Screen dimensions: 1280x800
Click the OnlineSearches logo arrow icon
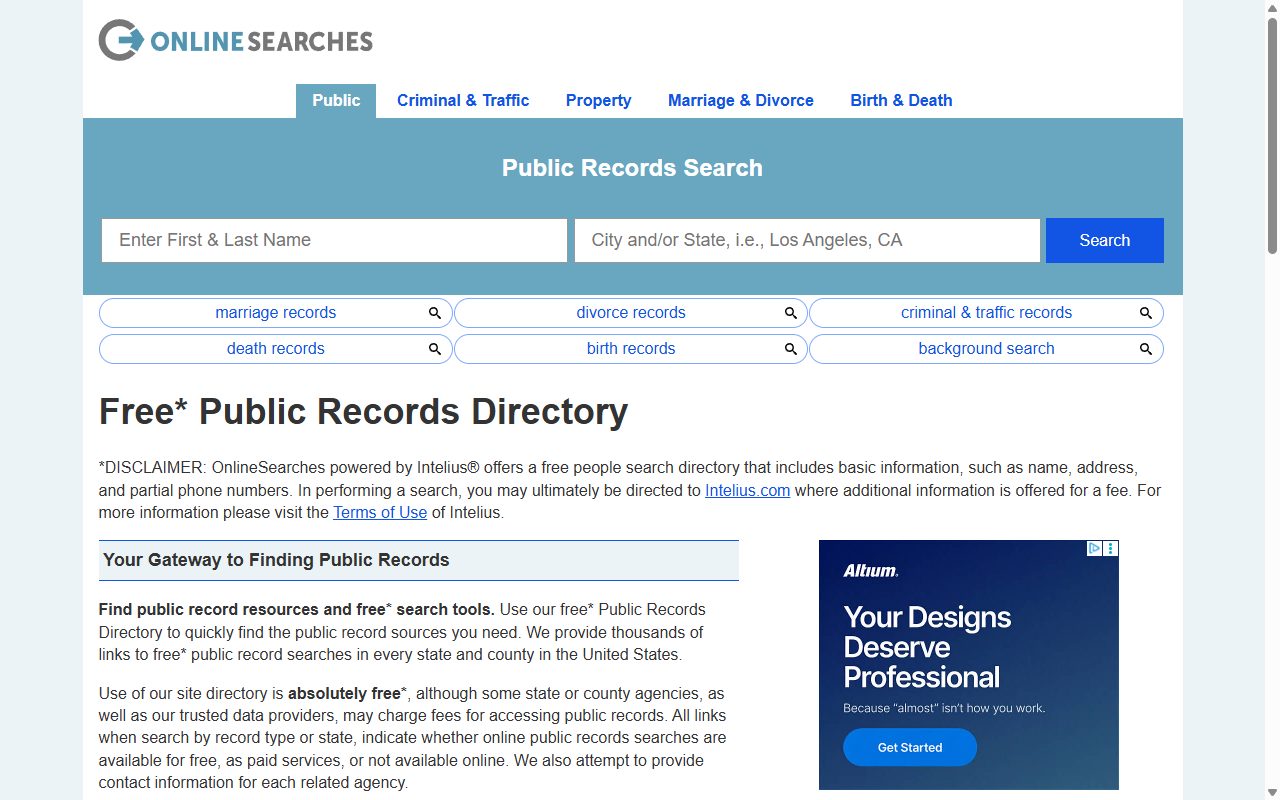coord(121,40)
